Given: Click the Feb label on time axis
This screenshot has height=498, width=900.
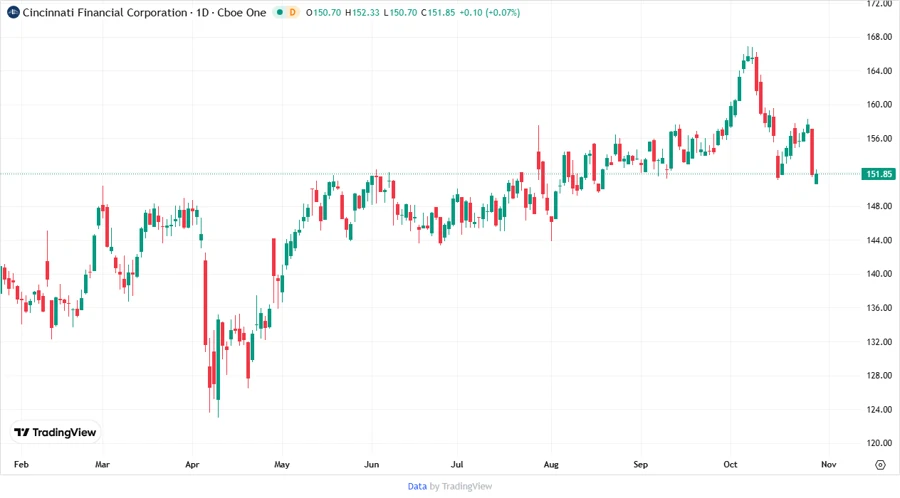Looking at the screenshot, I should [21, 464].
